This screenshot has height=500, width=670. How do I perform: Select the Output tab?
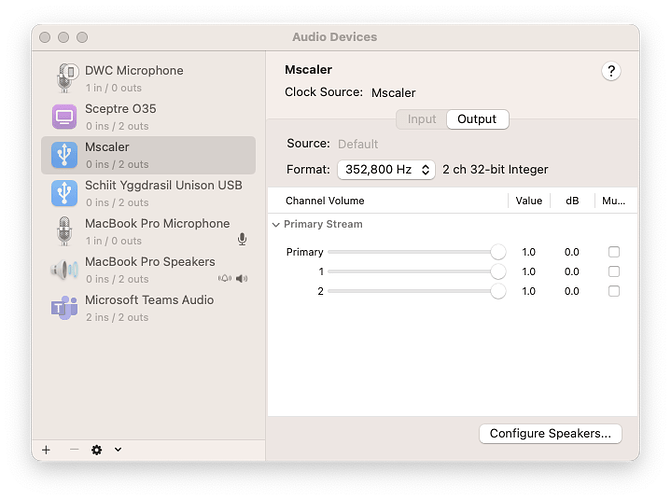tap(477, 119)
